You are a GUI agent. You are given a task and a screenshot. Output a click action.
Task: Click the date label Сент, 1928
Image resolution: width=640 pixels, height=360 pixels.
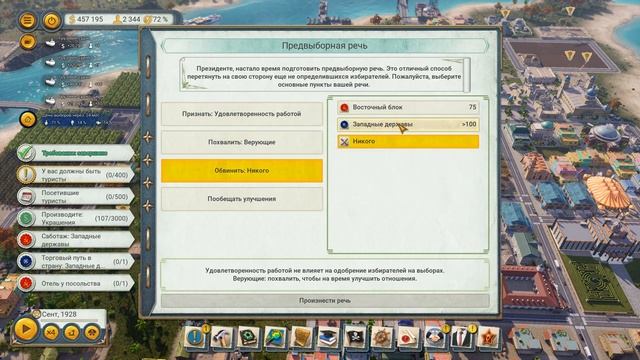point(59,314)
